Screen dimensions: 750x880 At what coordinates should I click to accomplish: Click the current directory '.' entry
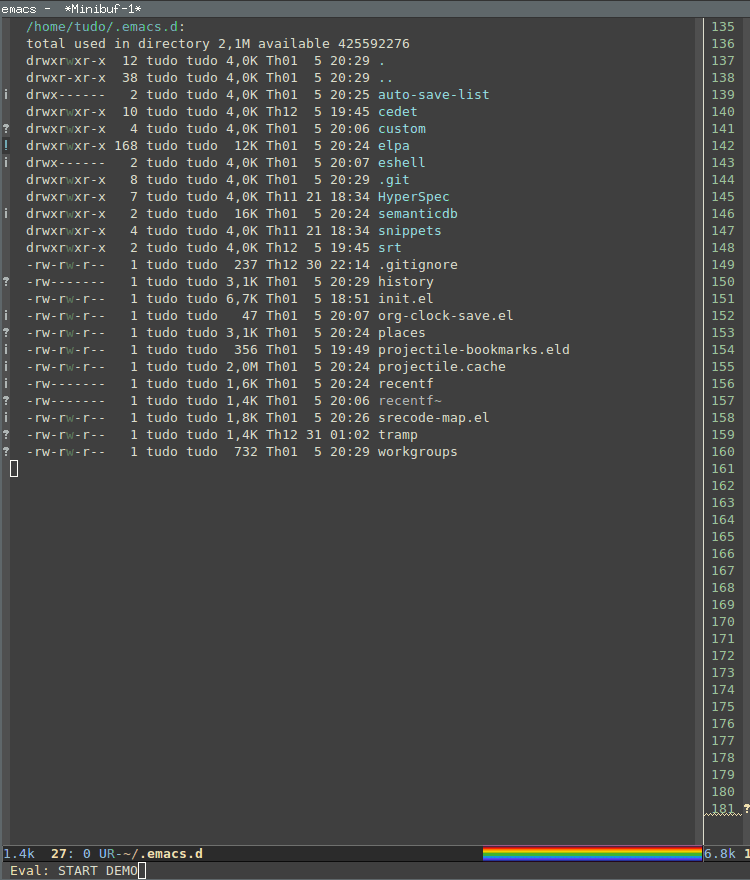(x=382, y=61)
